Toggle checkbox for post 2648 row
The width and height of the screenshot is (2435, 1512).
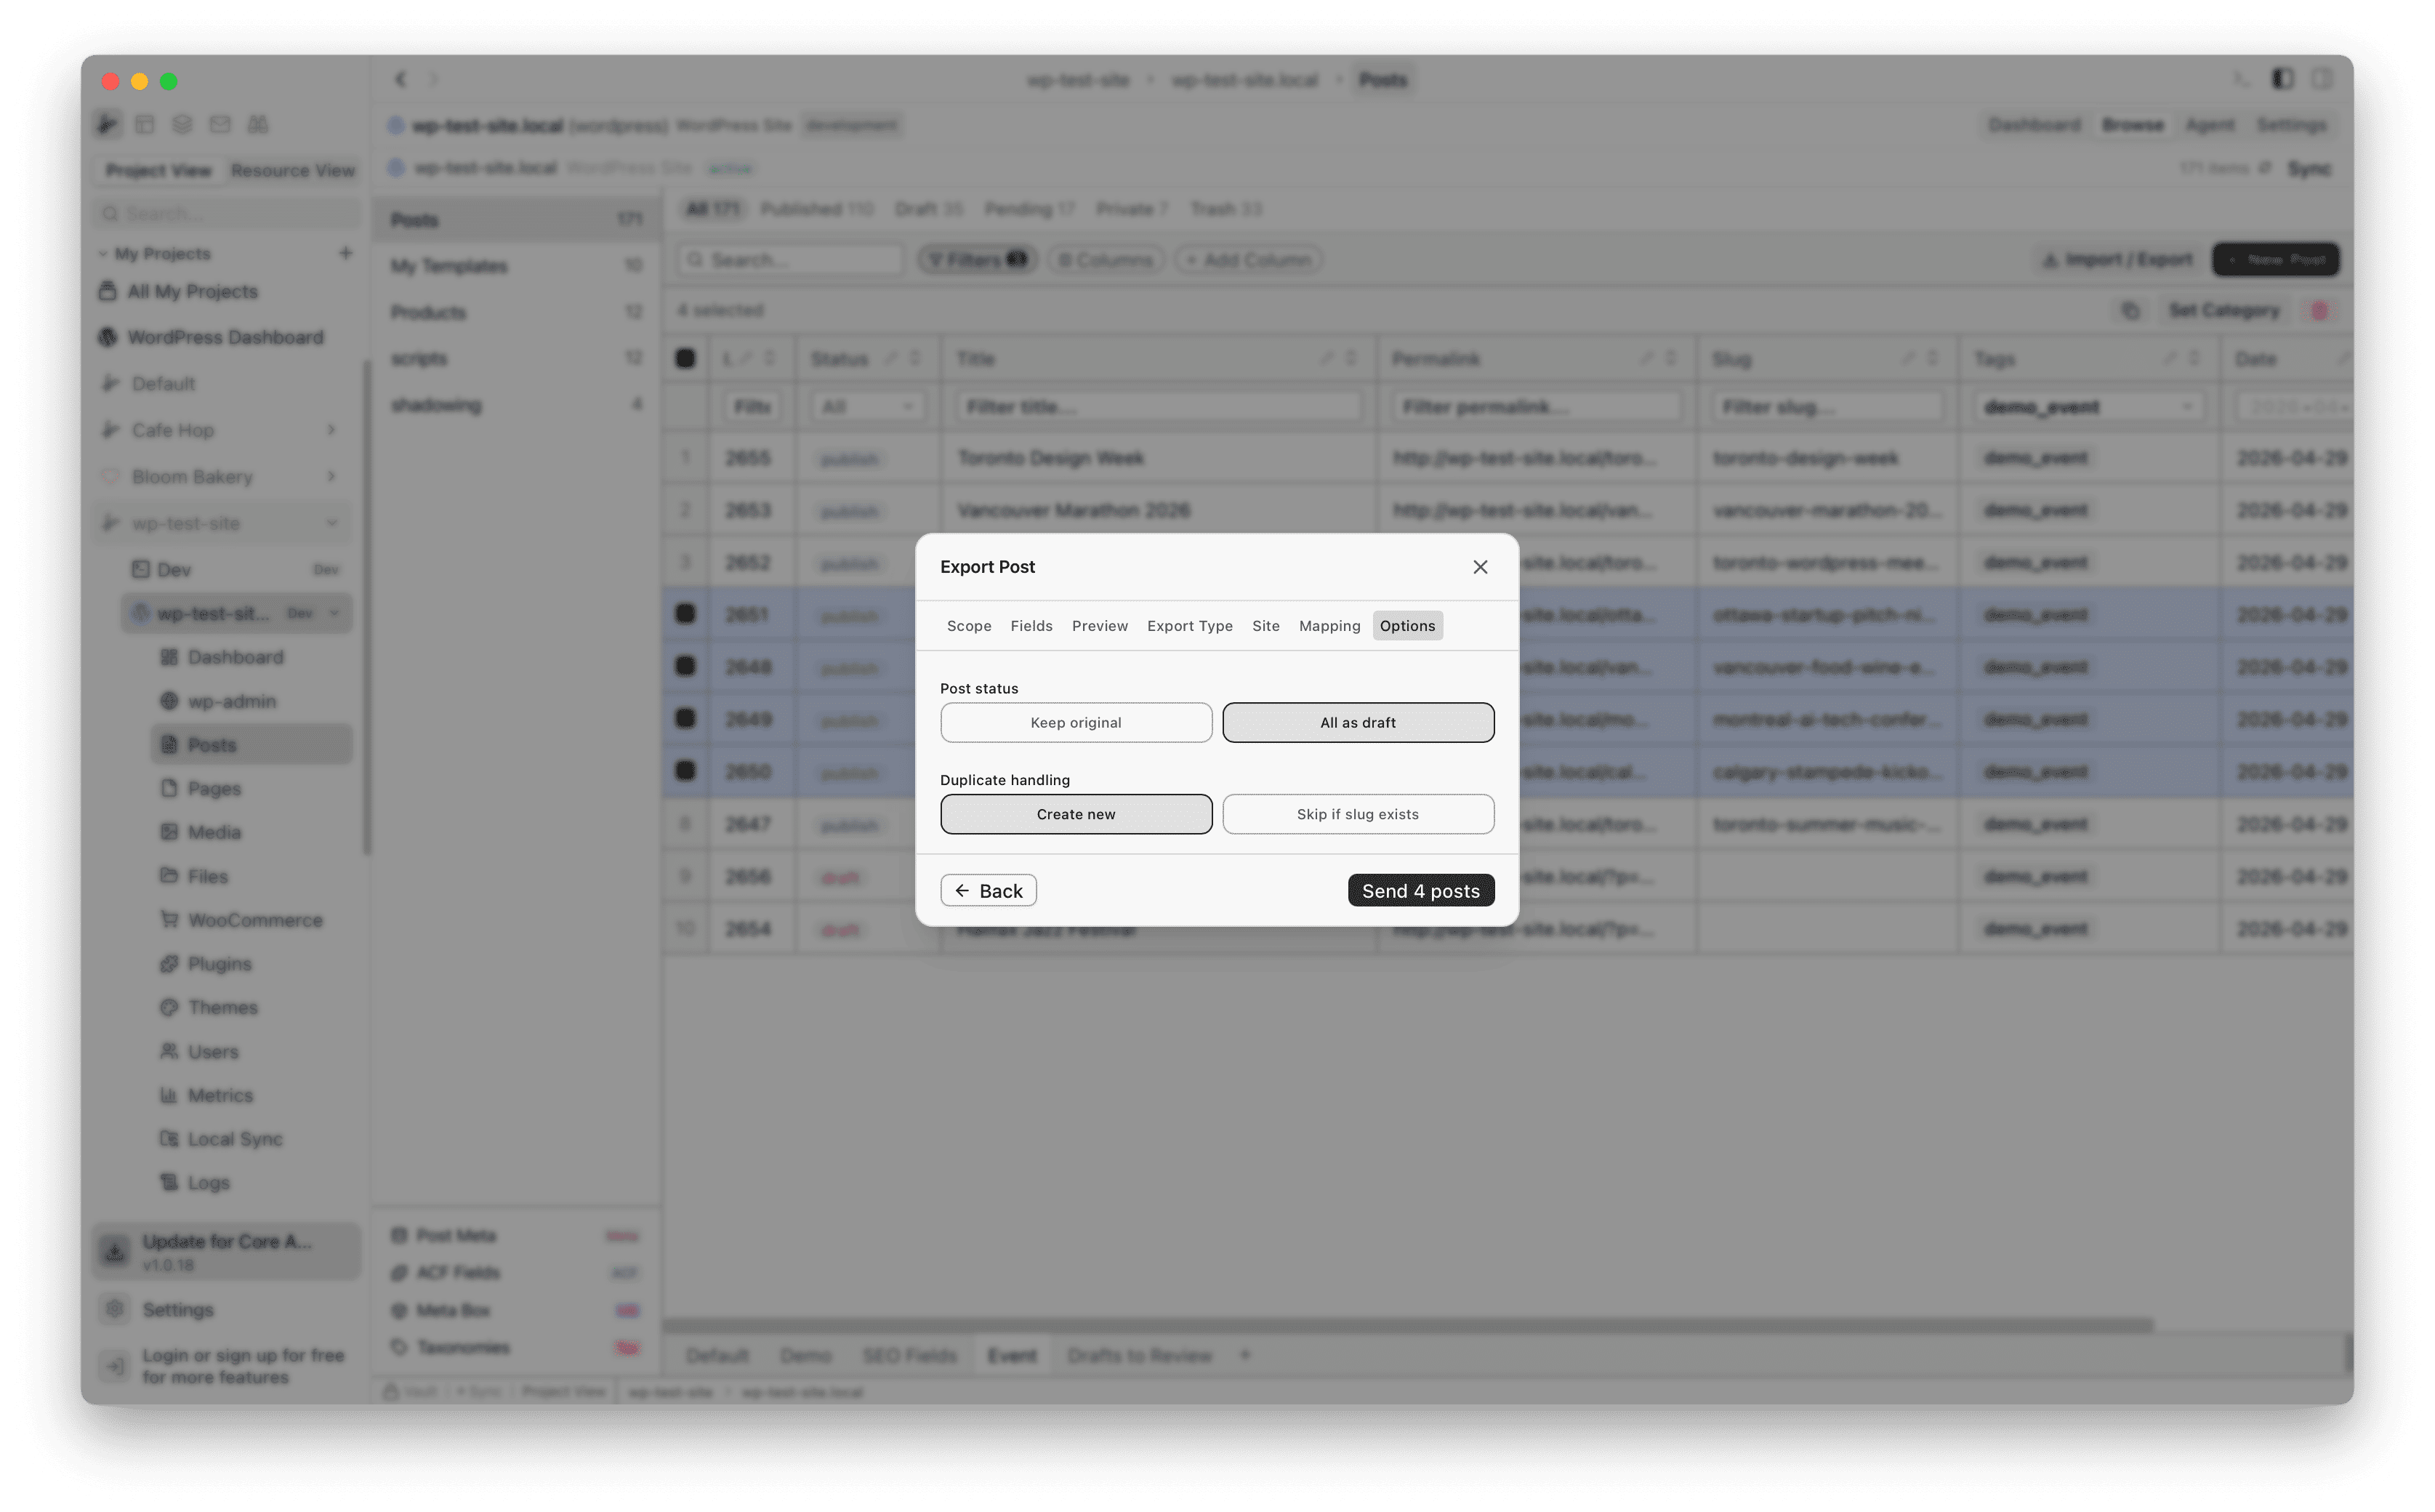[x=685, y=666]
